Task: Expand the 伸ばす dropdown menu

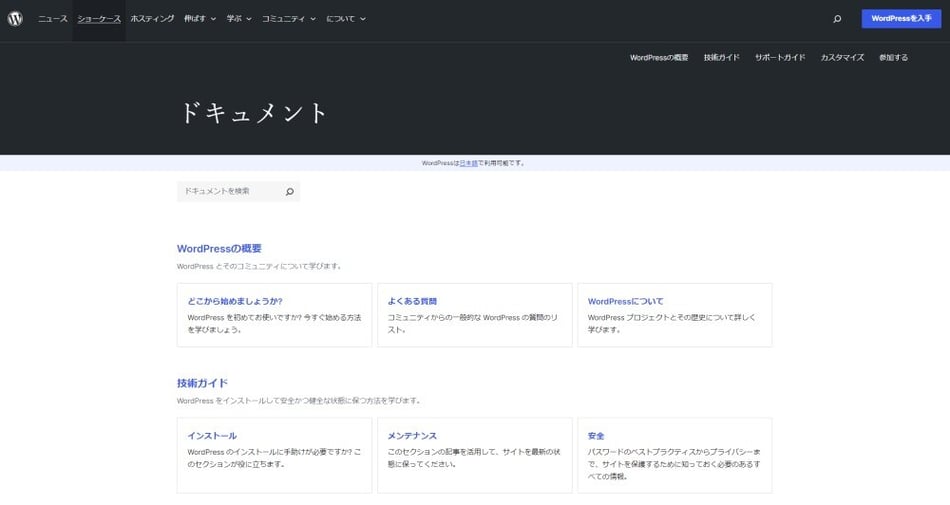Action: [200, 19]
